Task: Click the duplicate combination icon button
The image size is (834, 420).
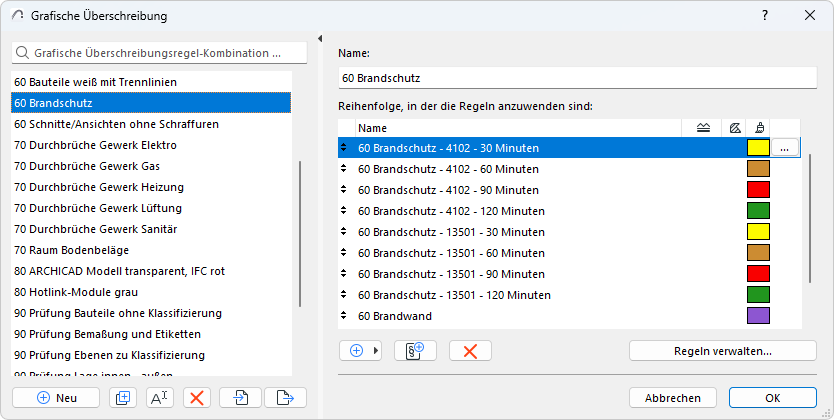Action: pos(123,397)
